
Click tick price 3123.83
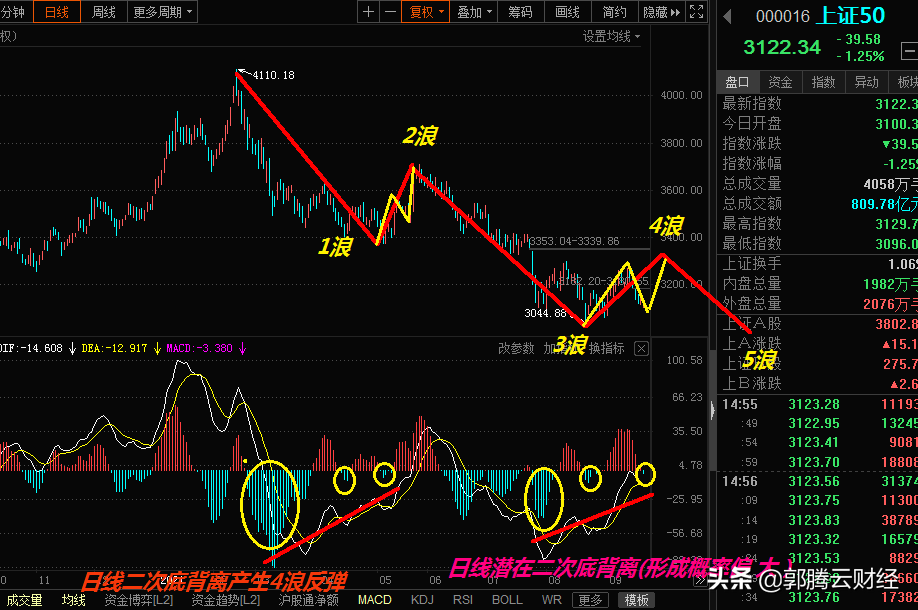click(814, 520)
